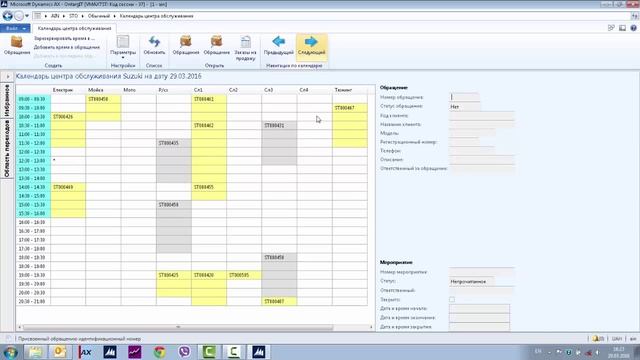Click Зарезервировать время в ... command

[x=64, y=38]
